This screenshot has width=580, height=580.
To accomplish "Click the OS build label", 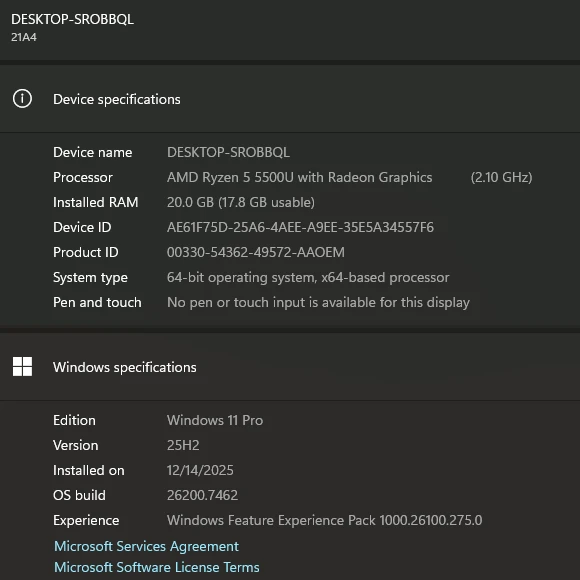I will 80,495.
